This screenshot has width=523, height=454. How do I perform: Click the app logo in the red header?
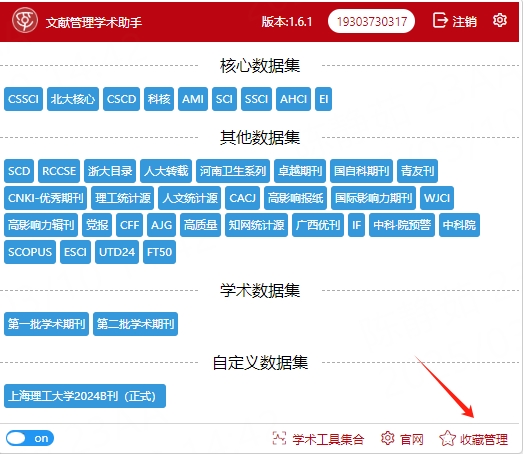(x=24, y=20)
